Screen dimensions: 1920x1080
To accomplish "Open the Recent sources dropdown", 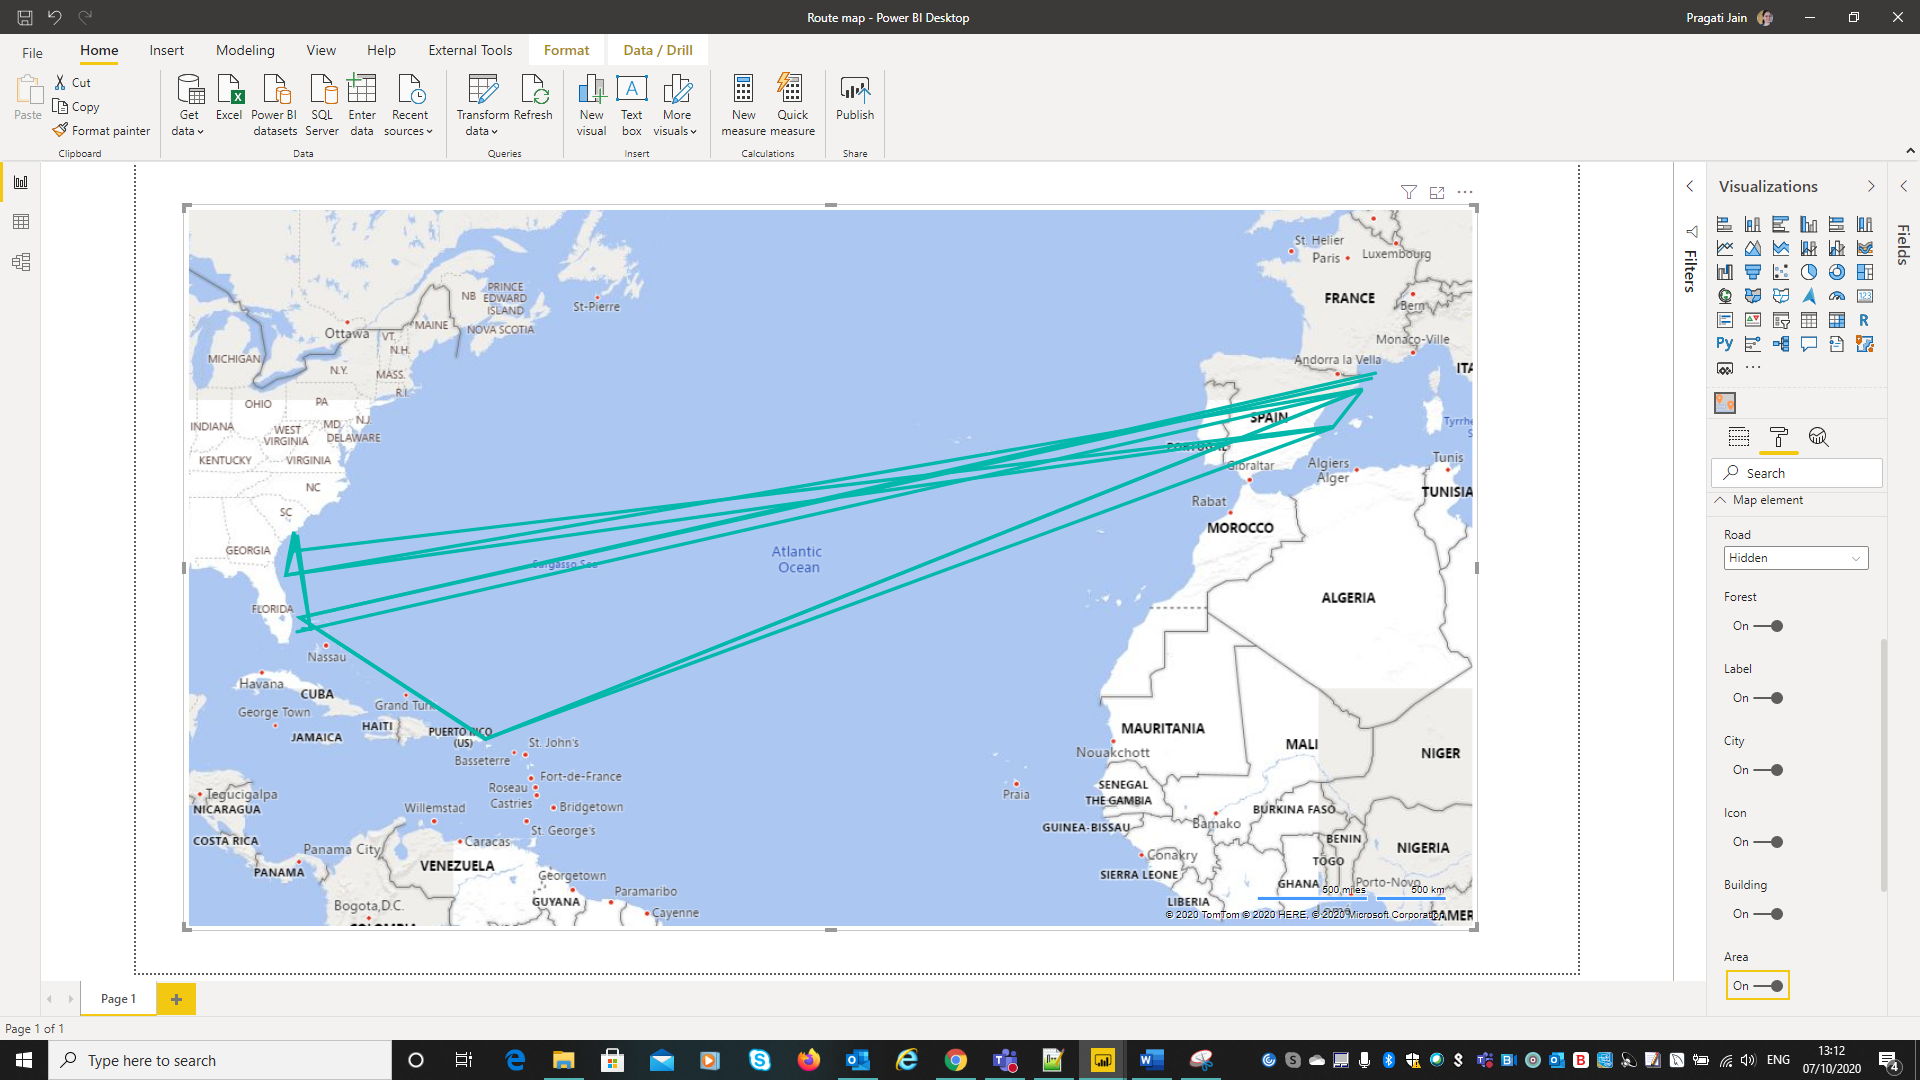I will [409, 105].
